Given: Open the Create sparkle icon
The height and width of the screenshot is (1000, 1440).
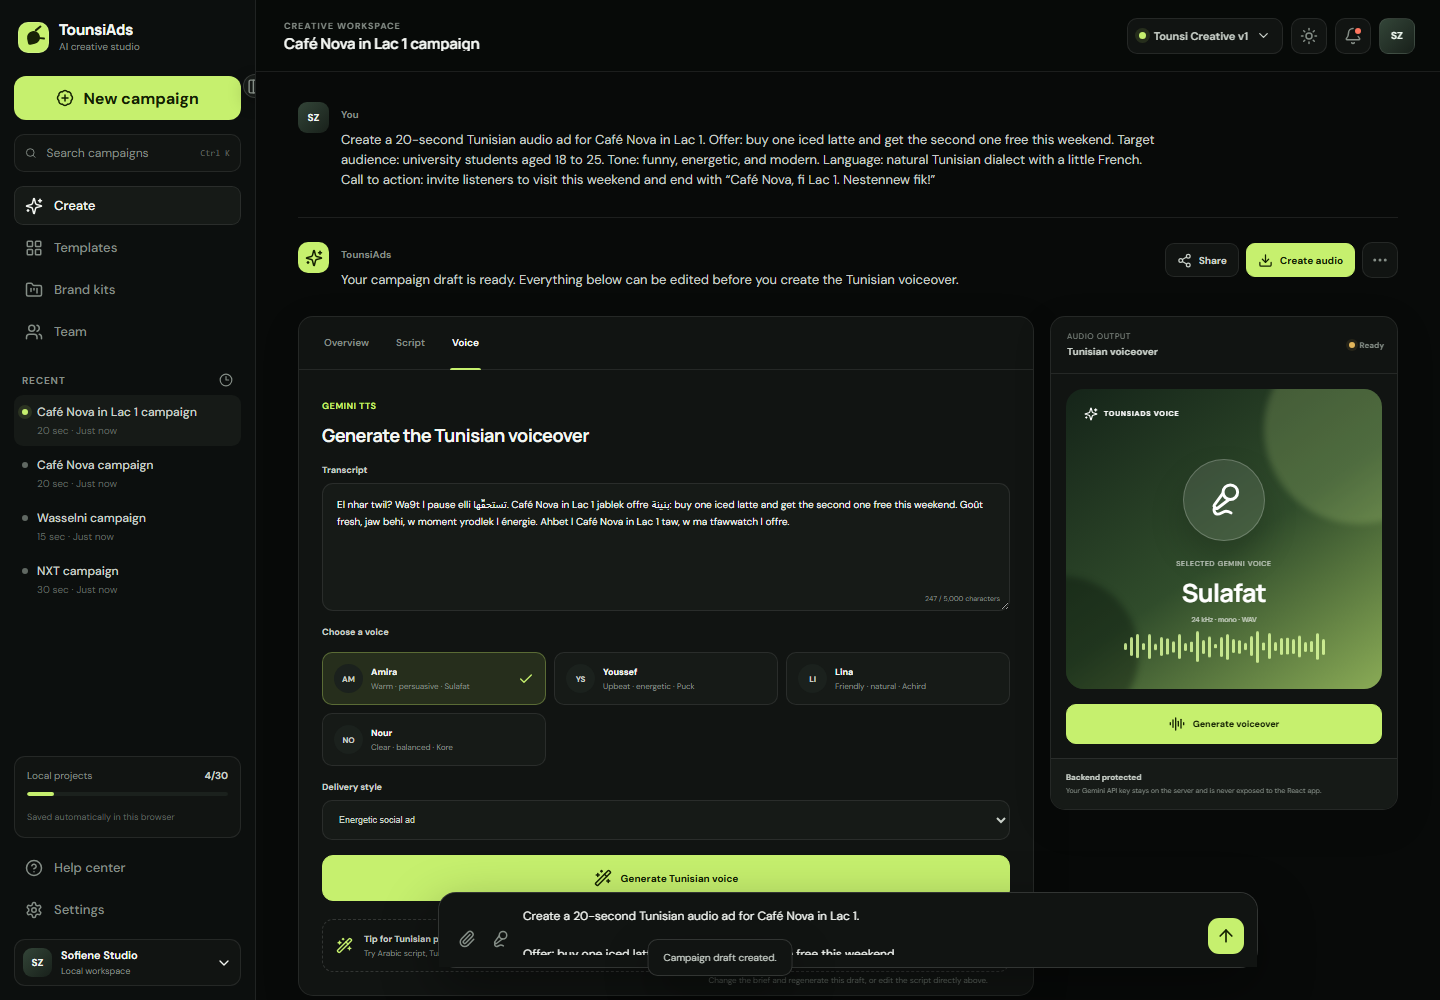Looking at the screenshot, I should tap(34, 206).
